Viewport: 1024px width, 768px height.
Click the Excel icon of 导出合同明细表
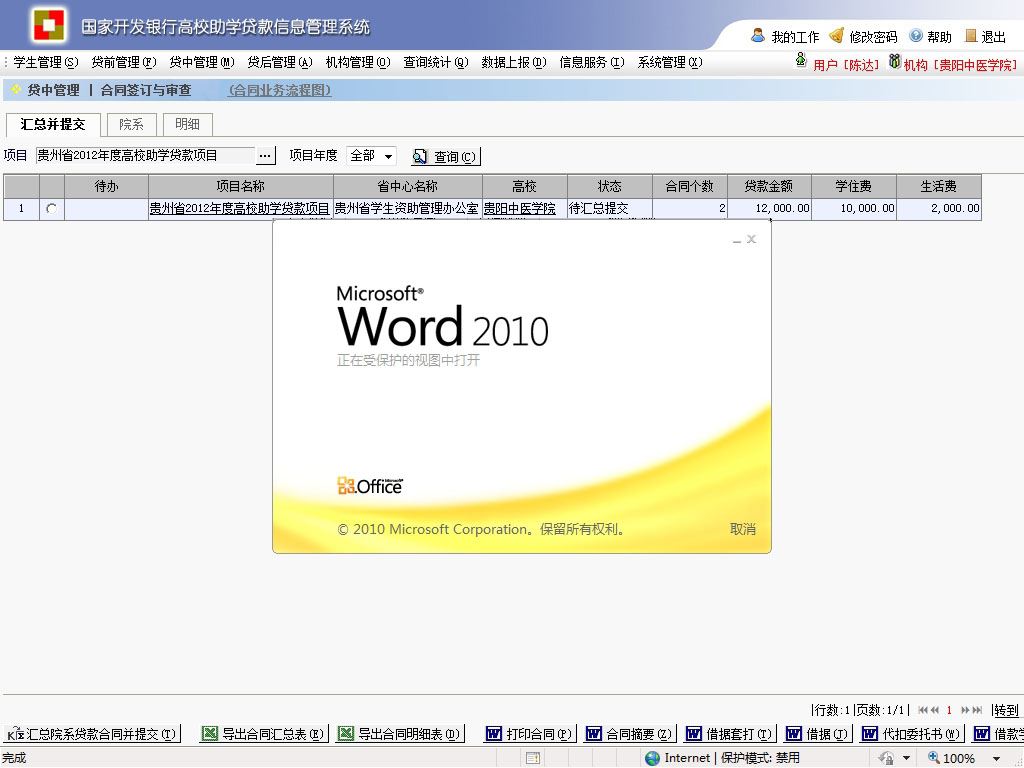tap(345, 734)
